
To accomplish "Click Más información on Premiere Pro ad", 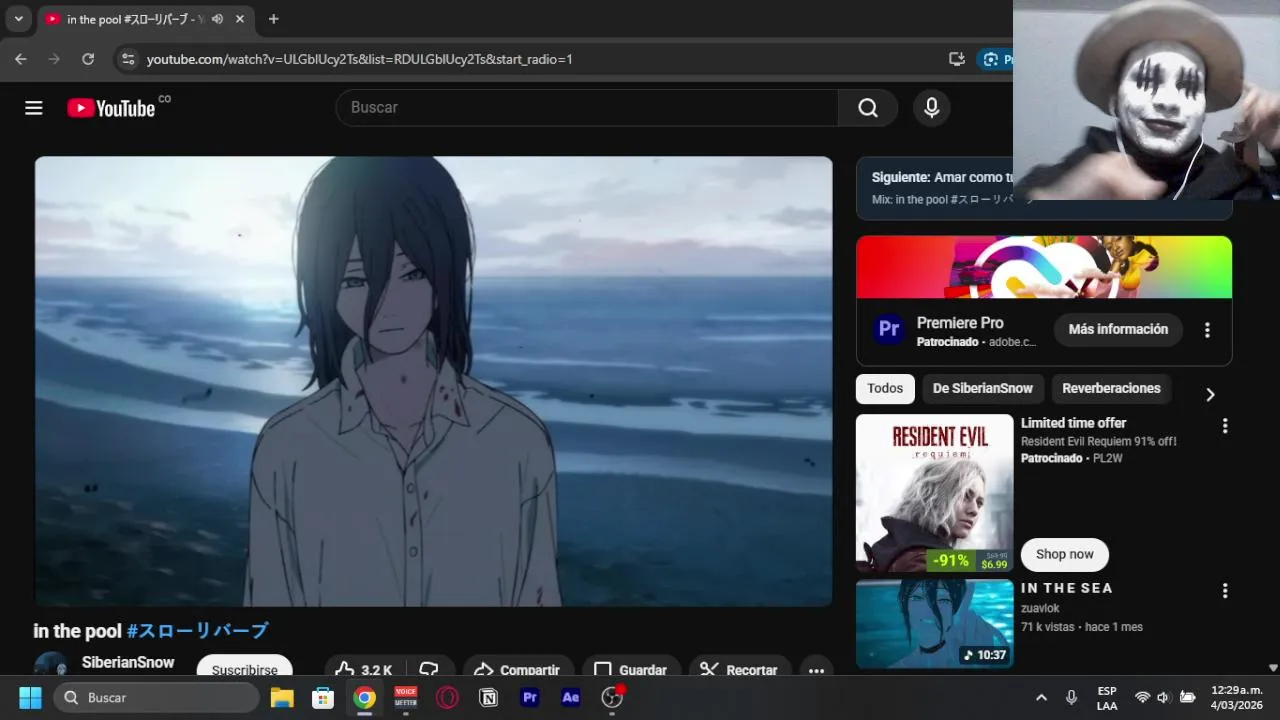I will click(x=1118, y=329).
